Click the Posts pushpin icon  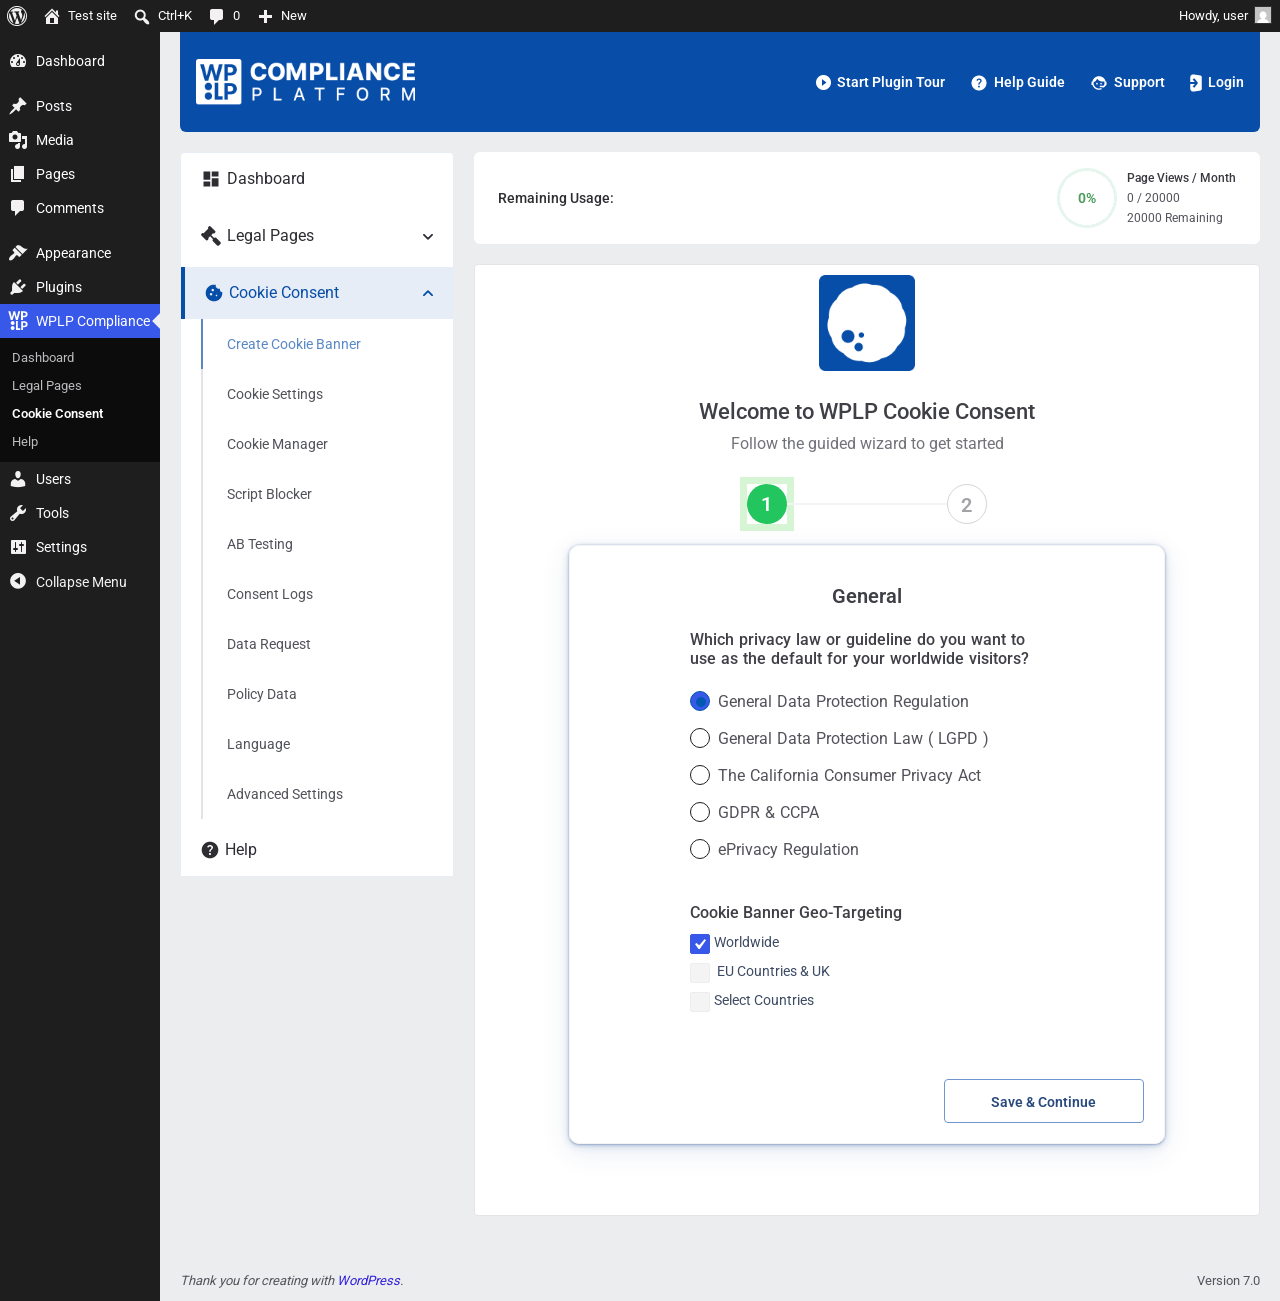[18, 106]
